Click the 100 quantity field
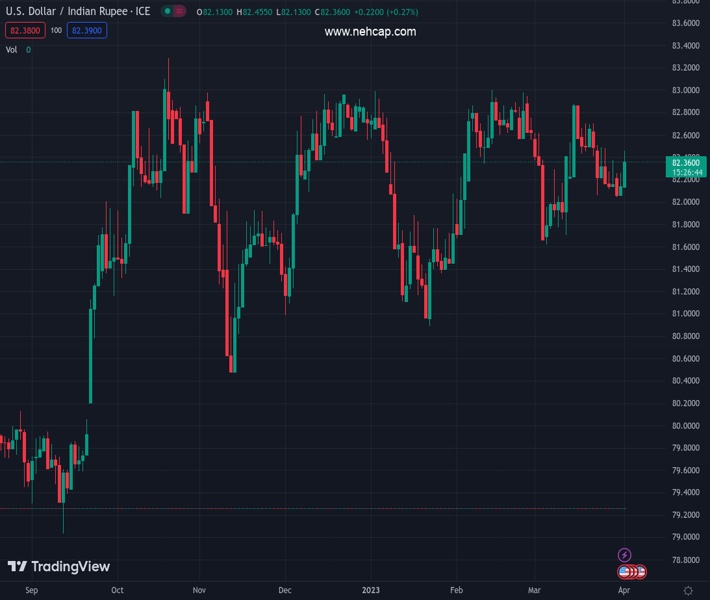Viewport: 710px width, 600px height. [x=56, y=31]
